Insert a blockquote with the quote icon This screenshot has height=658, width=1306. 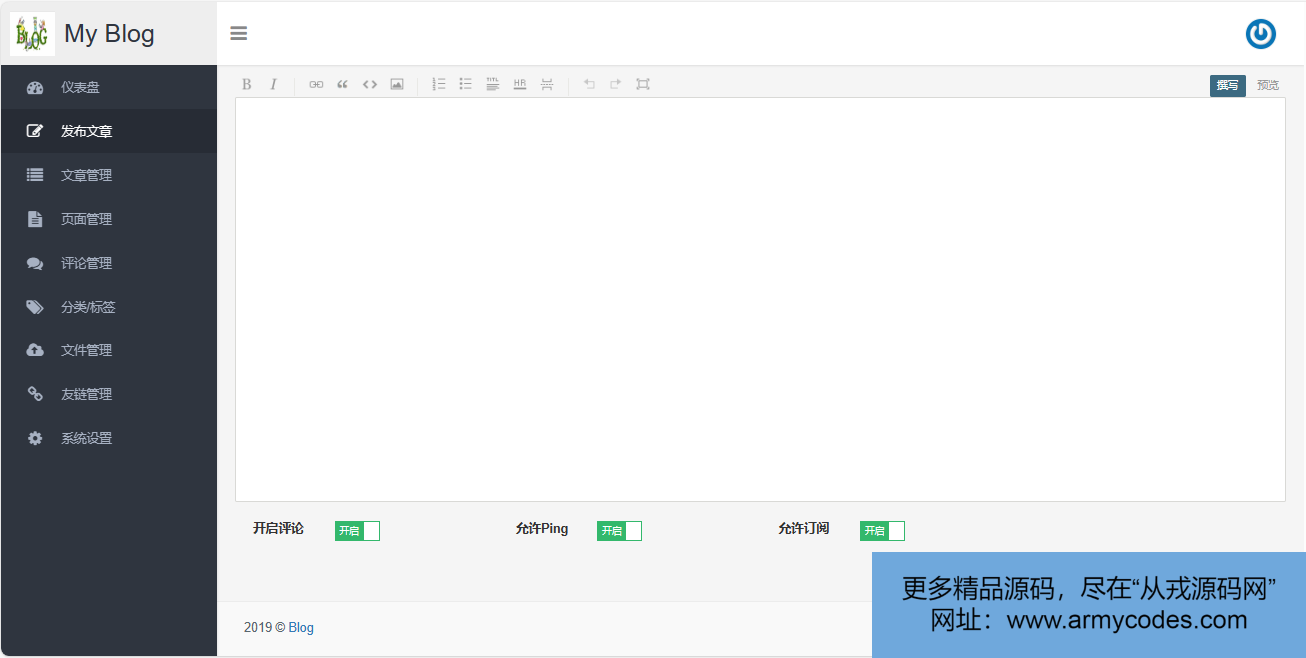tap(343, 85)
